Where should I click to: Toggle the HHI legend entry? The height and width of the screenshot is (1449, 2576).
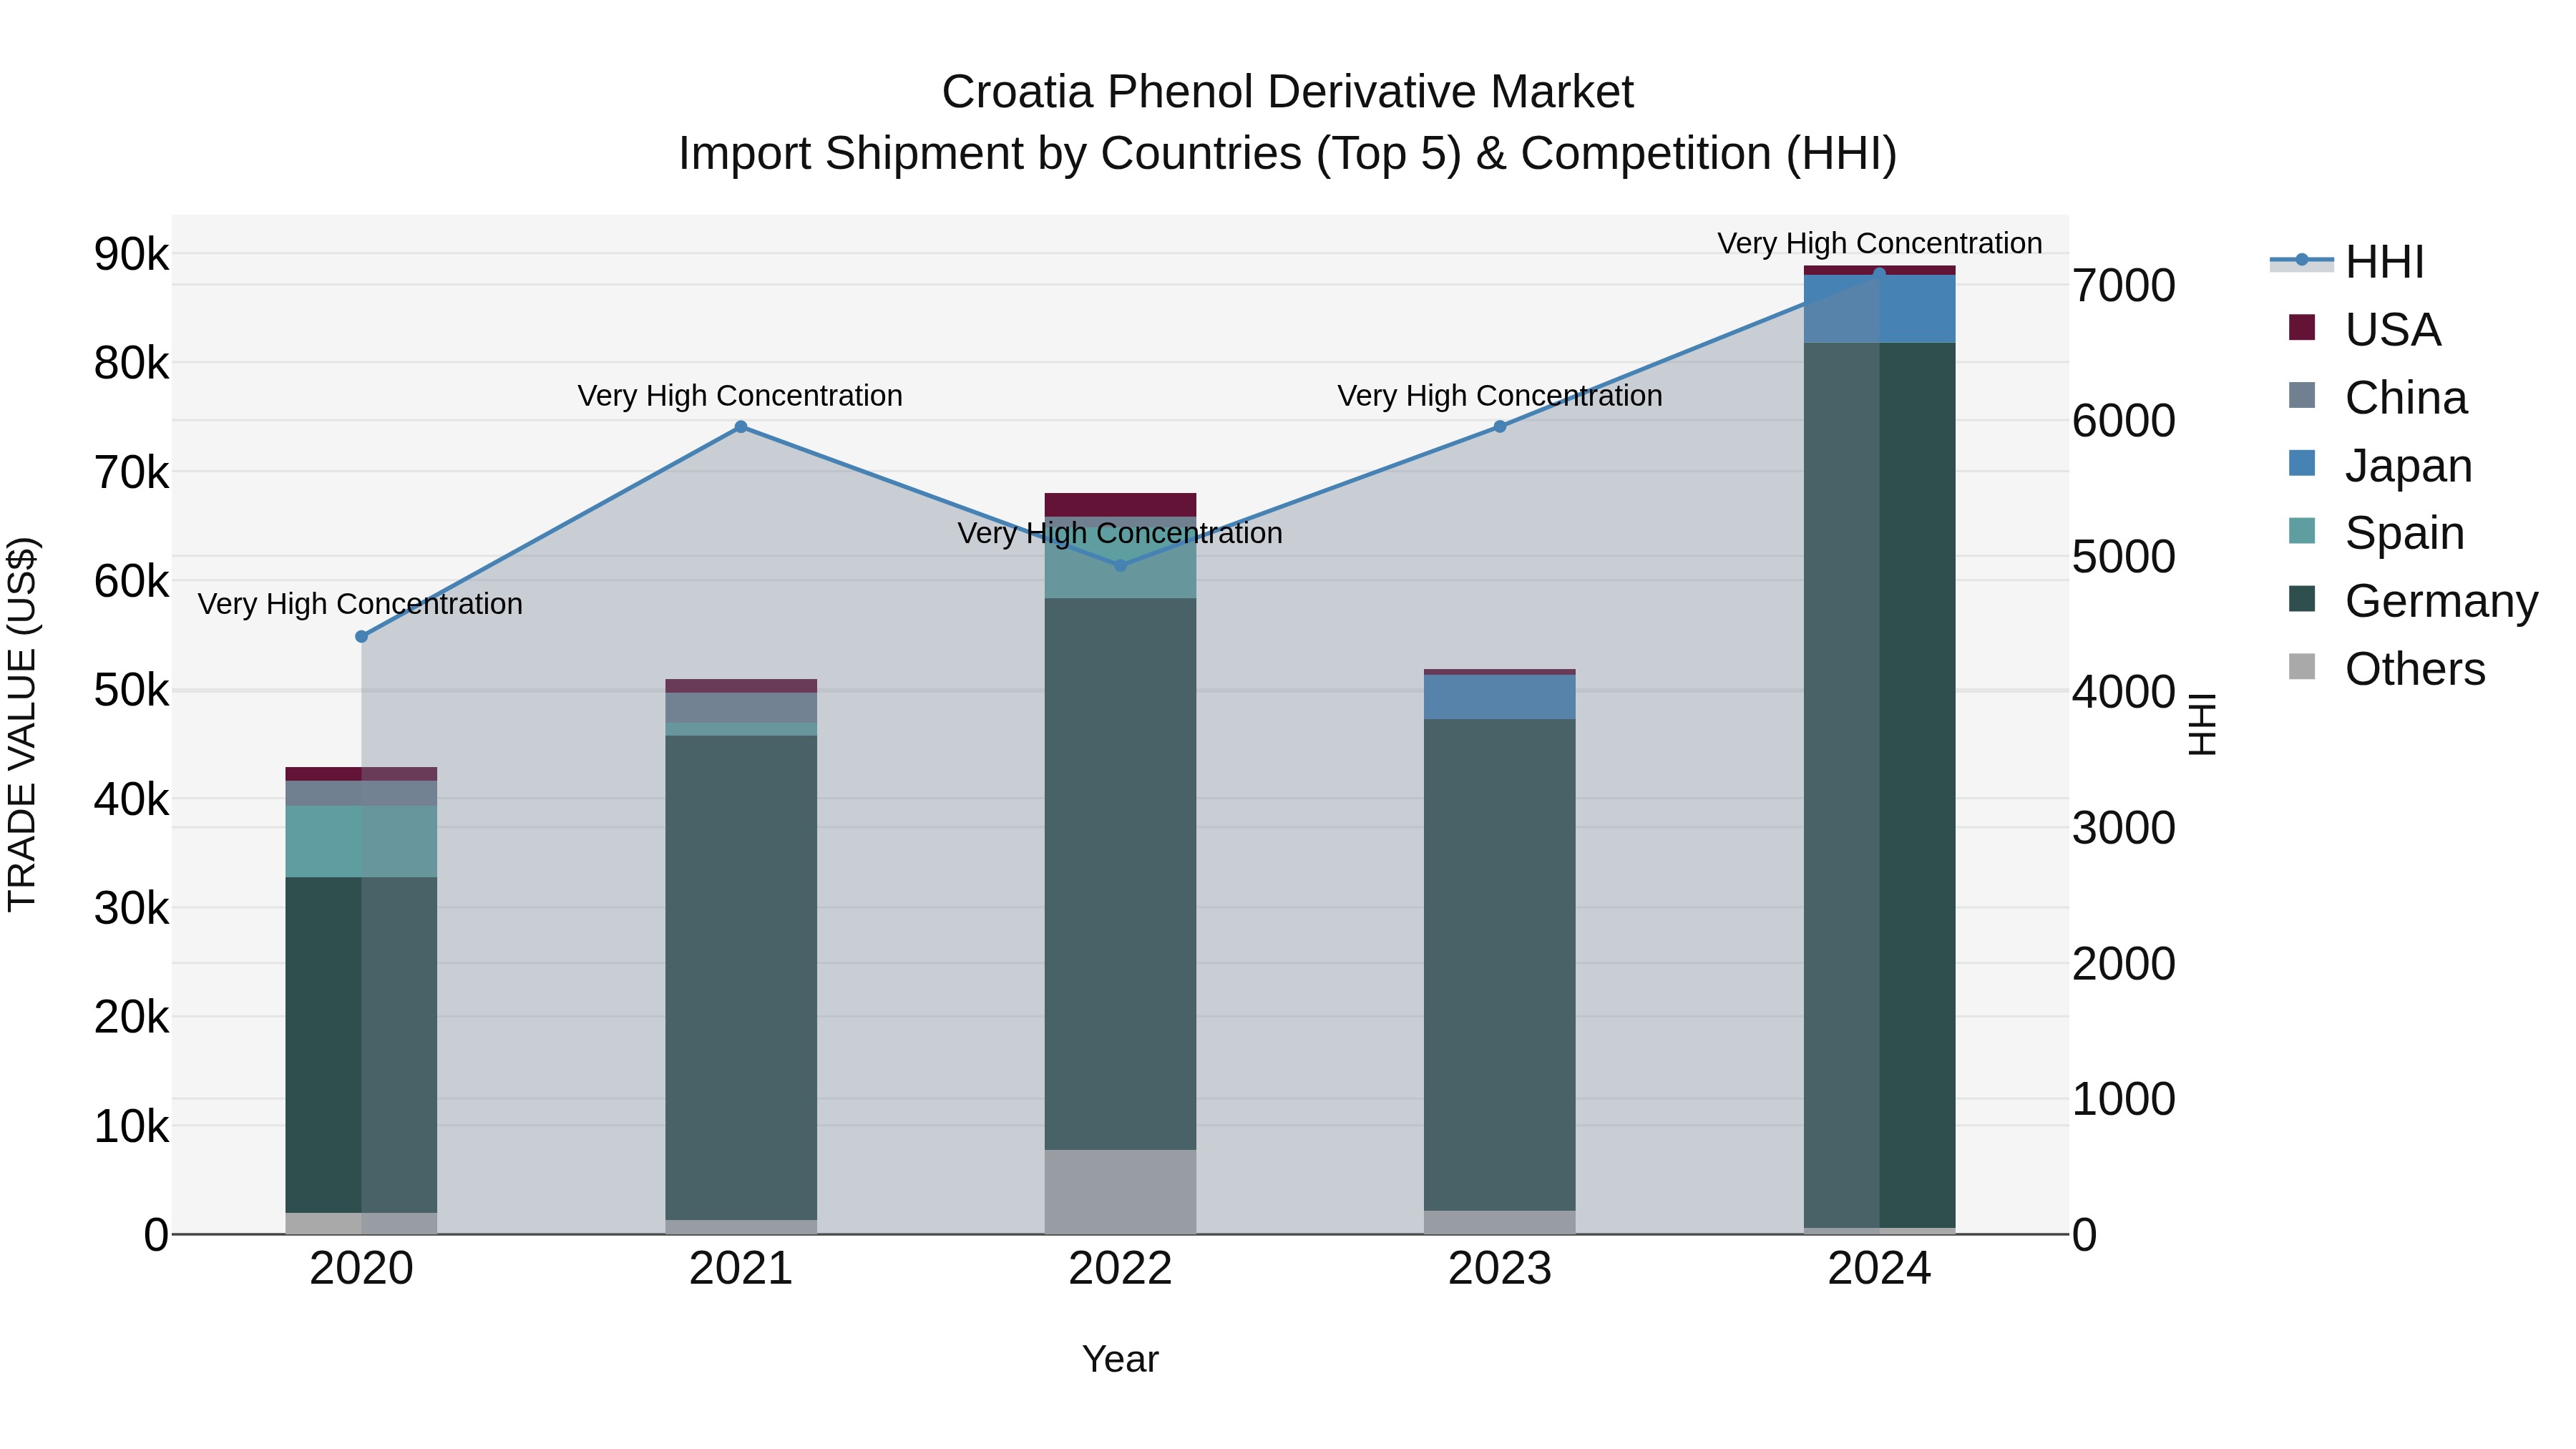click(2348, 262)
